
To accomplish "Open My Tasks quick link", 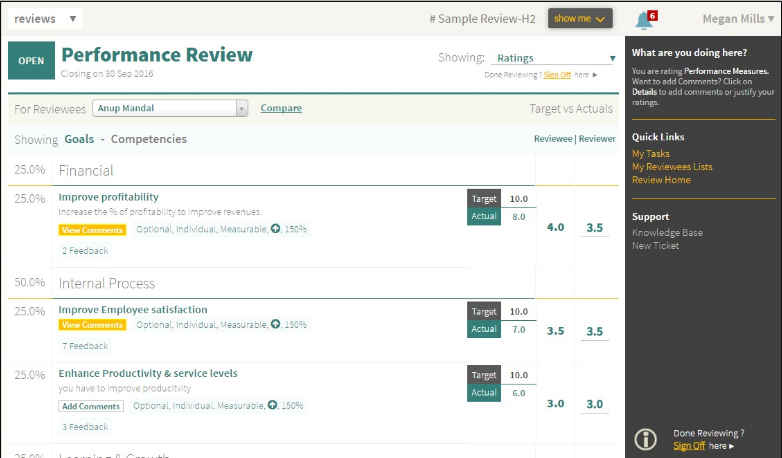I will pos(651,154).
